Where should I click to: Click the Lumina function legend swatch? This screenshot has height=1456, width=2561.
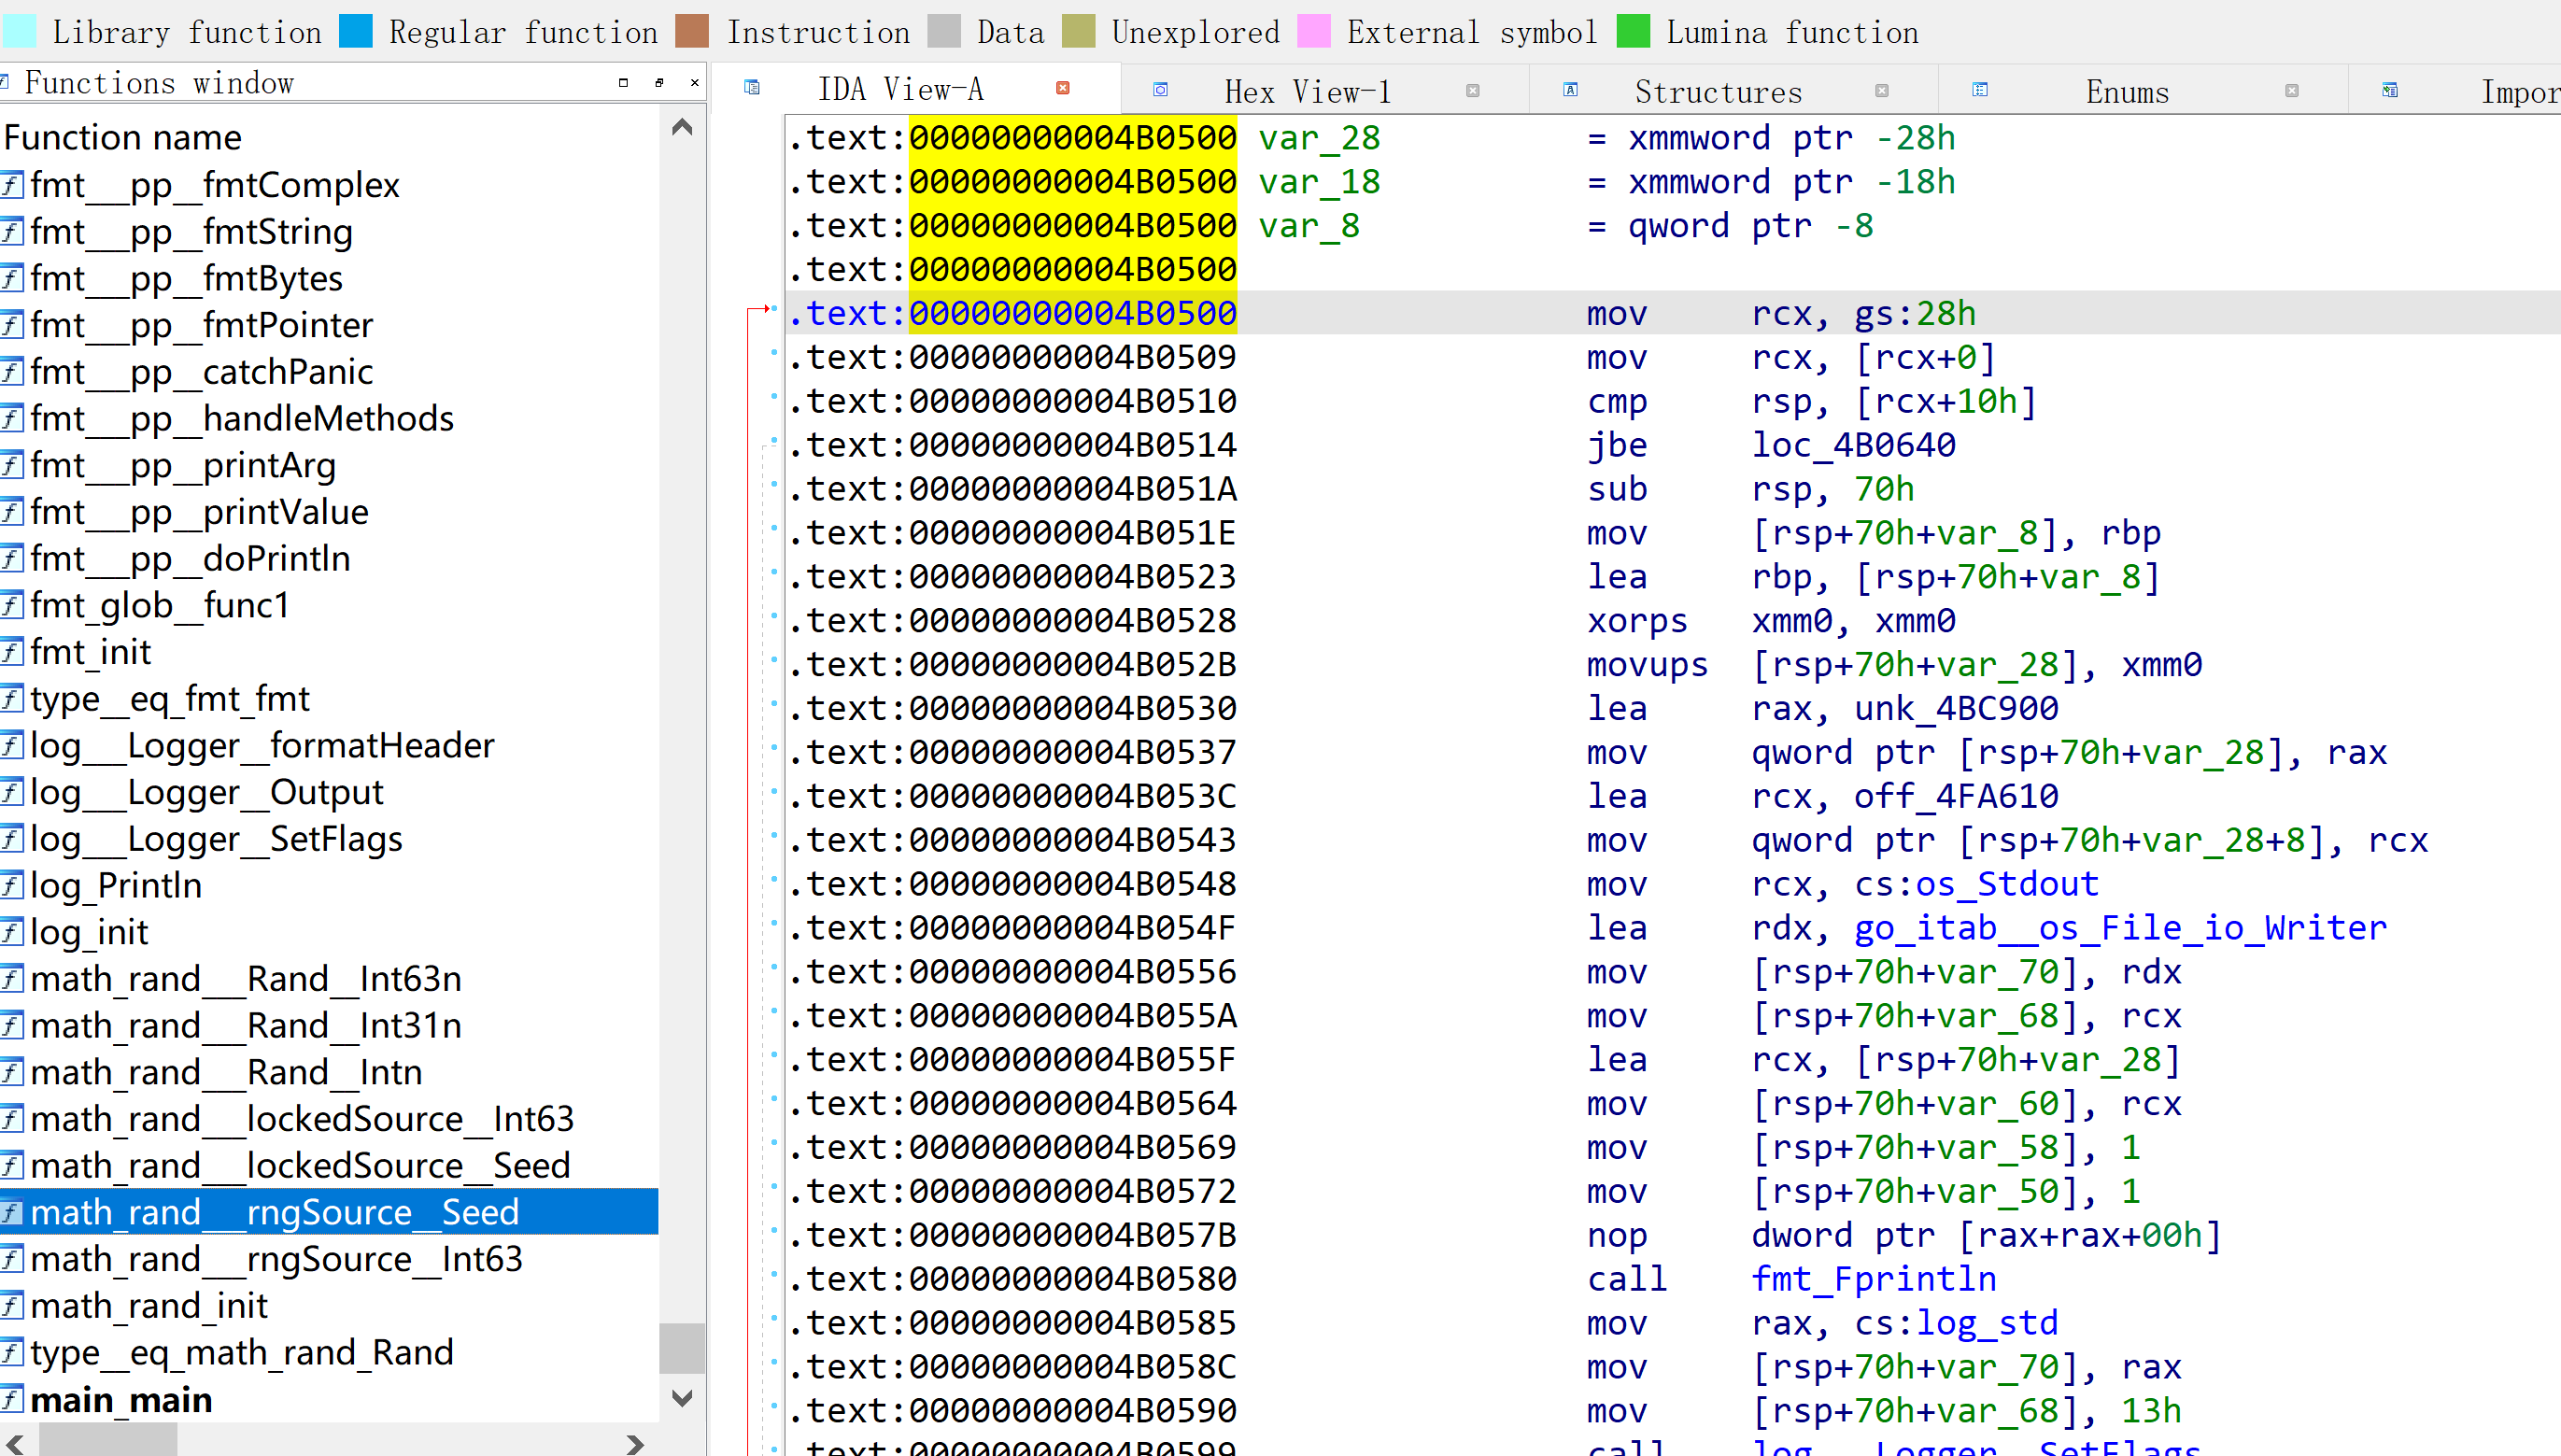click(x=1633, y=31)
